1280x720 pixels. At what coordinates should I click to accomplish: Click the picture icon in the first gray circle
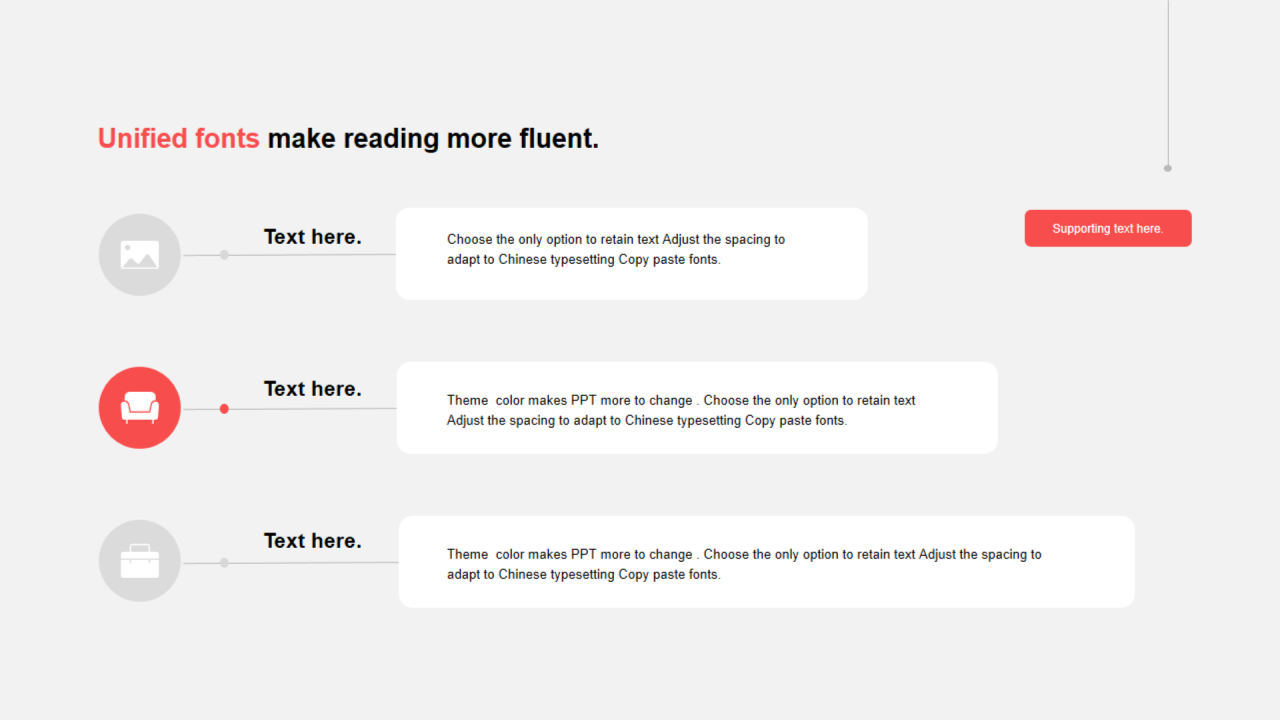[x=140, y=255]
